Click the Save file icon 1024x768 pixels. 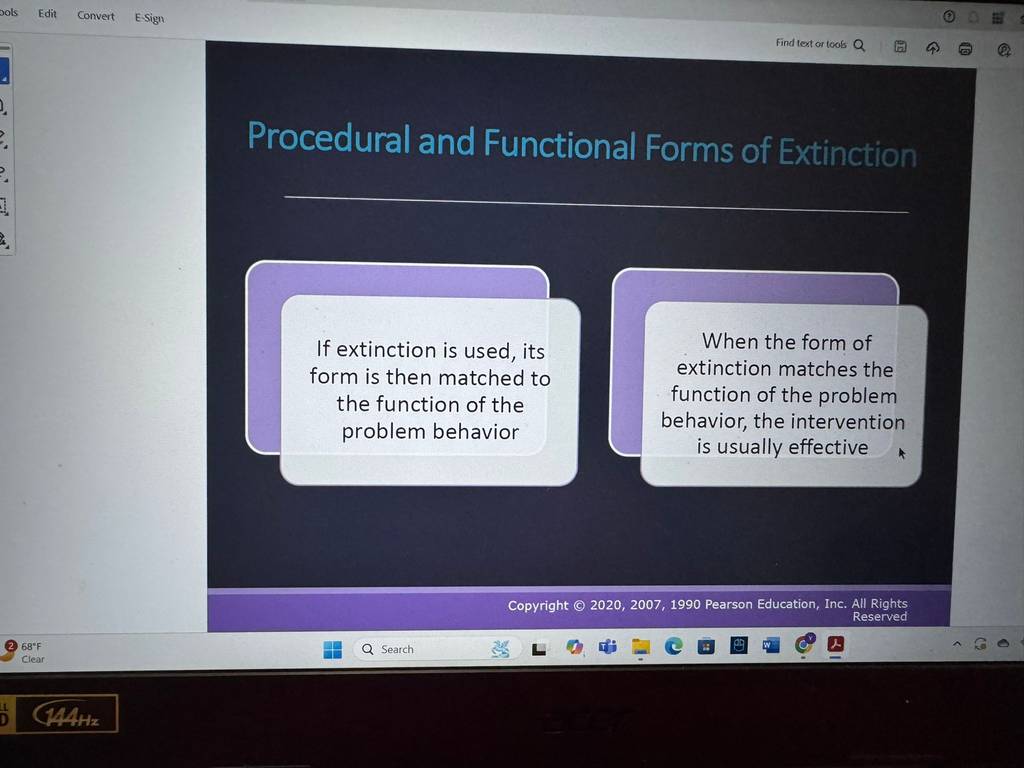(900, 46)
